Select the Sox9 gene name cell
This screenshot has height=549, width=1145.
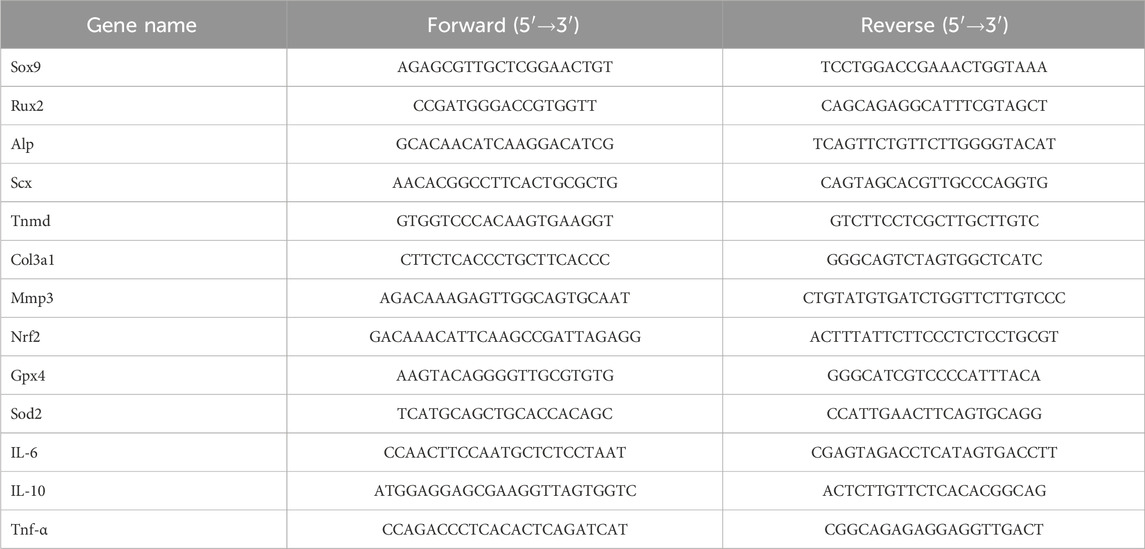(x=143, y=67)
